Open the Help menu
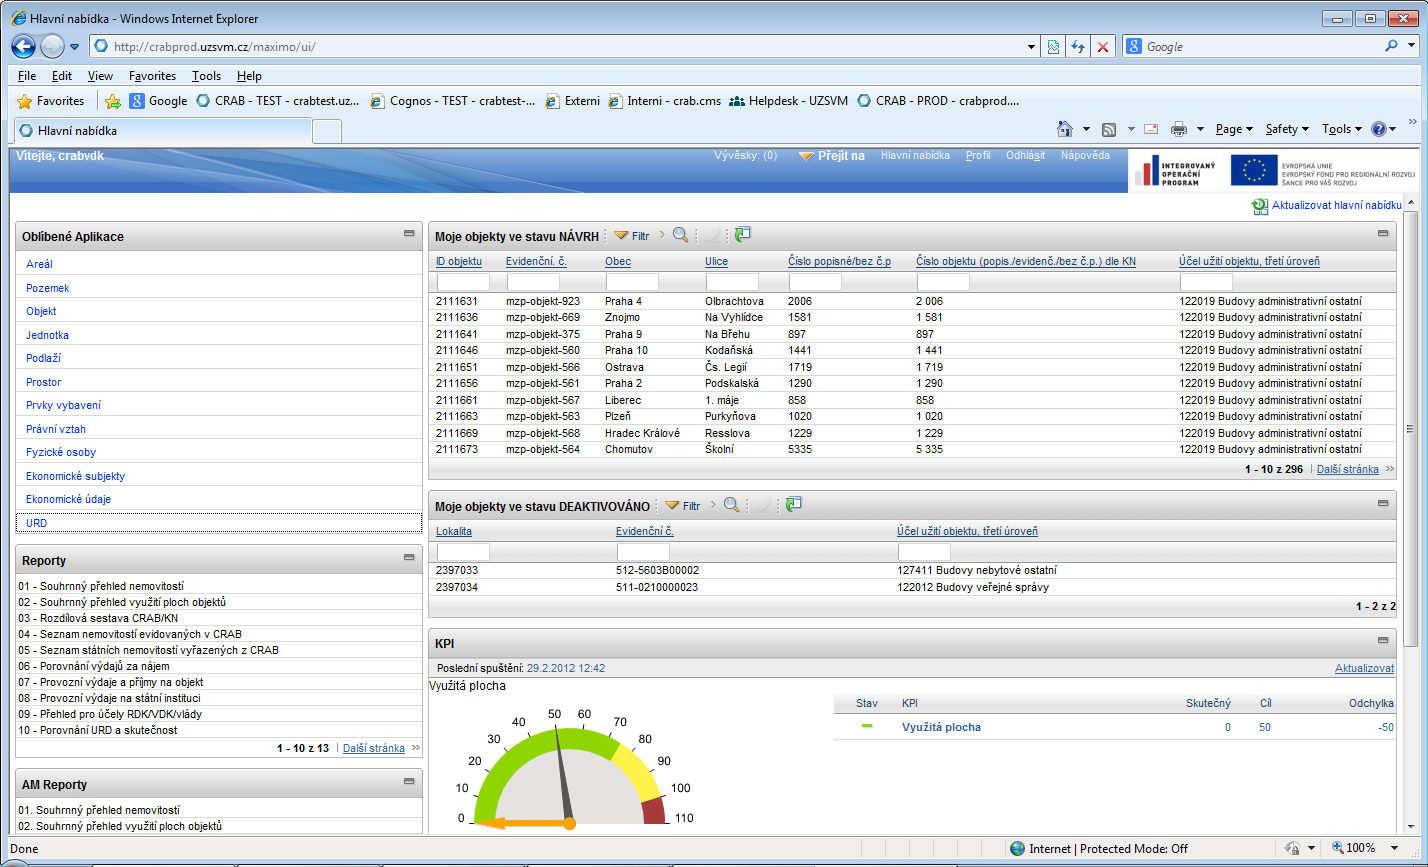Screen dimensions: 1428x867 pyautogui.click(x=249, y=76)
